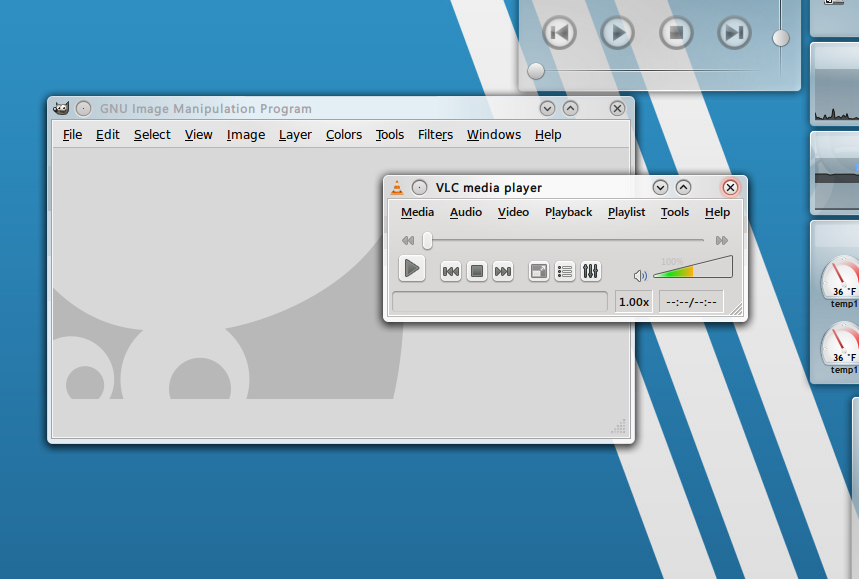Open the Tools menu in VLC
The image size is (859, 579).
675,213
